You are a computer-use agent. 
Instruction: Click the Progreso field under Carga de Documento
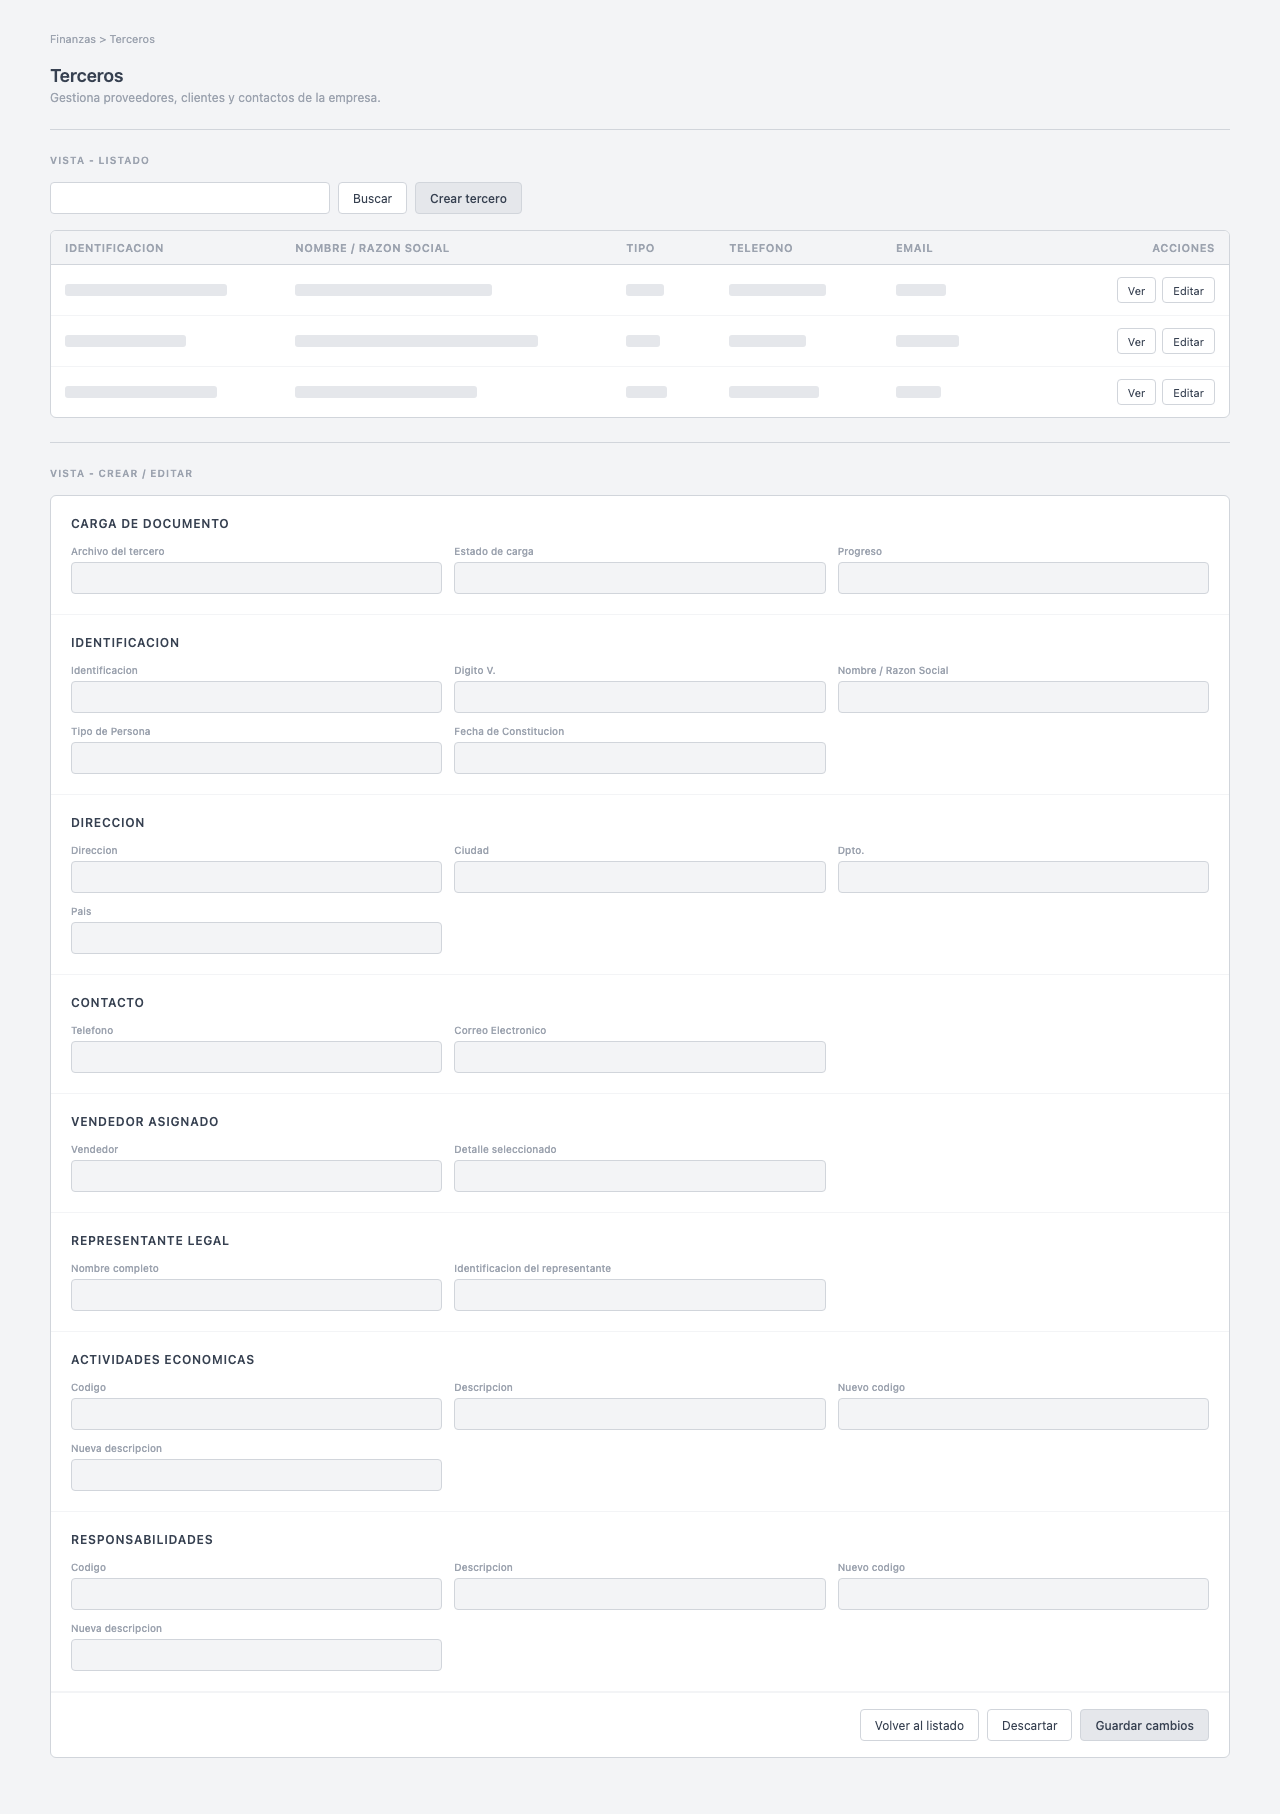pos(1023,578)
